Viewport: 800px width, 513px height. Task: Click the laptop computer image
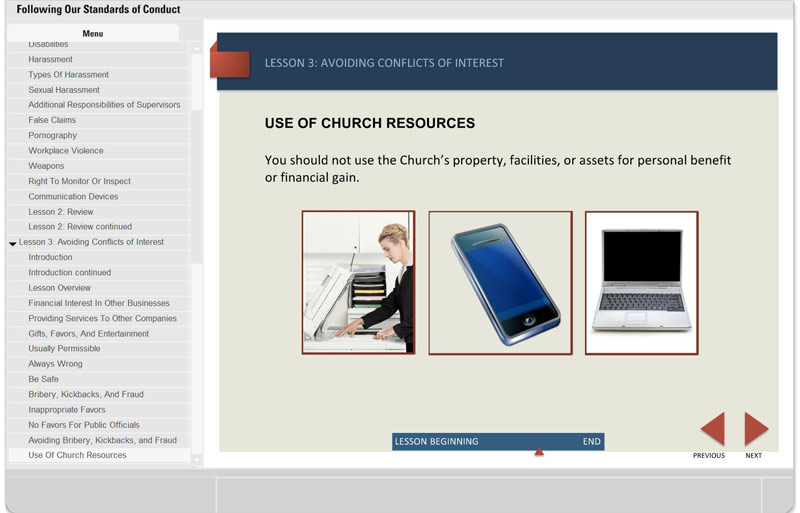click(641, 282)
